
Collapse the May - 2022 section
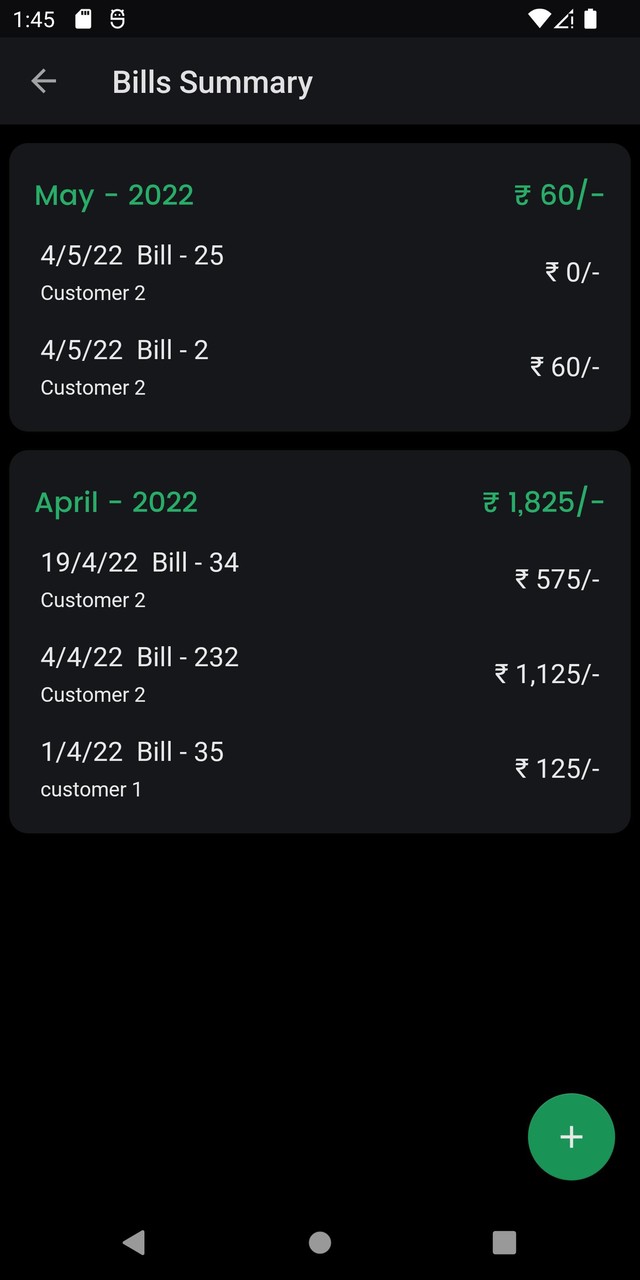tap(113, 195)
